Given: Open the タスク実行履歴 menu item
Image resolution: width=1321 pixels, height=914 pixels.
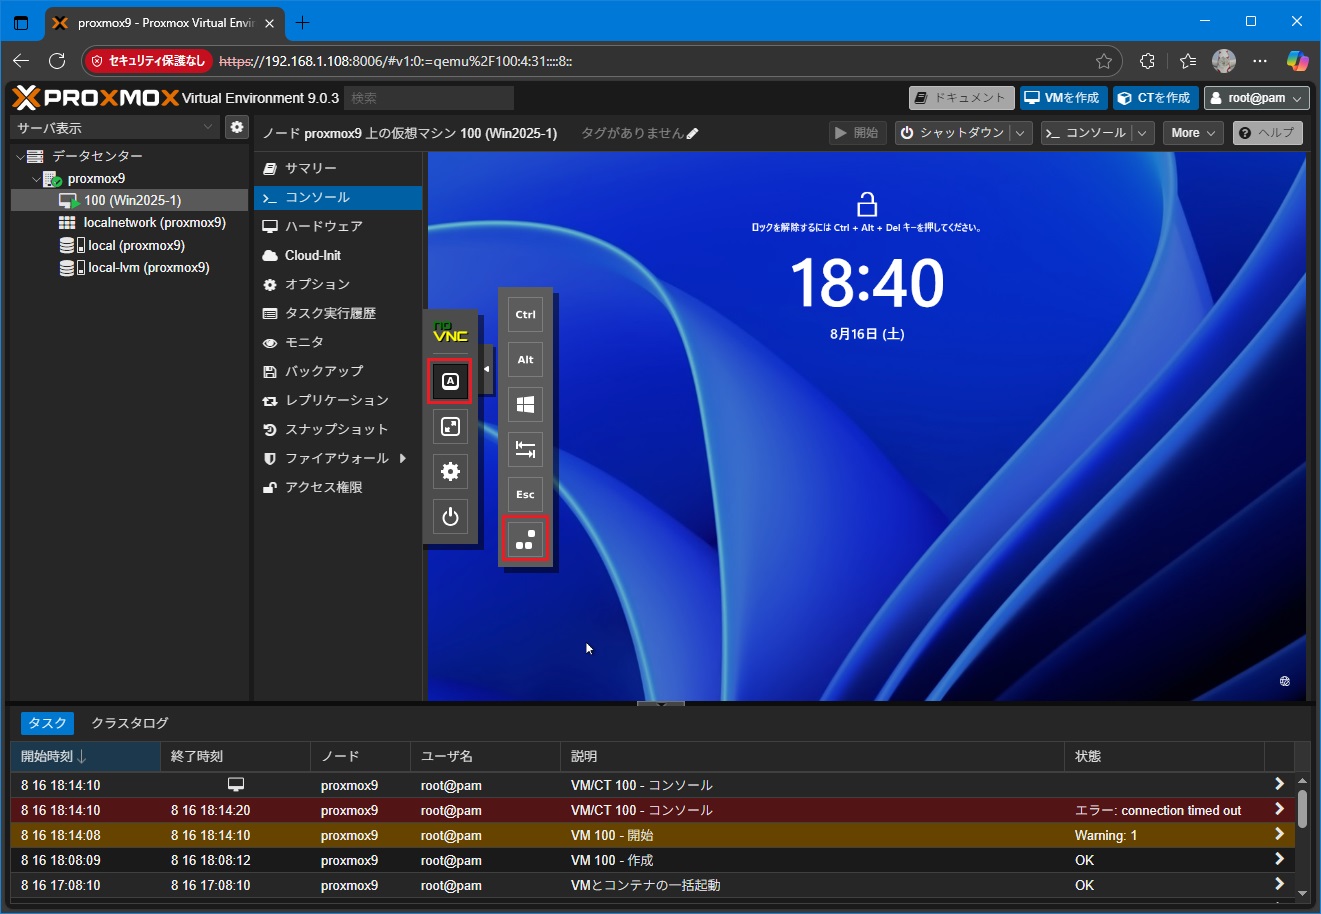Looking at the screenshot, I should pos(338,313).
